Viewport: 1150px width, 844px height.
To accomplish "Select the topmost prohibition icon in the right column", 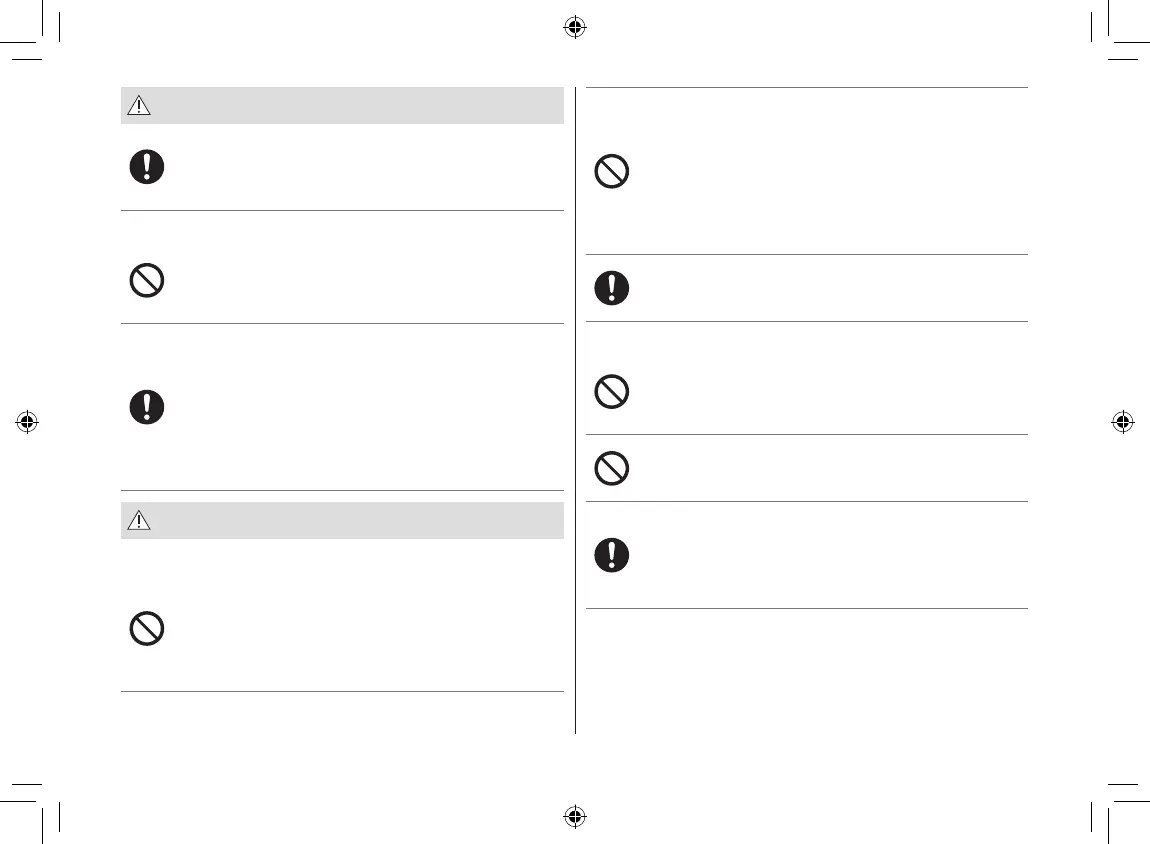I will (x=612, y=172).
